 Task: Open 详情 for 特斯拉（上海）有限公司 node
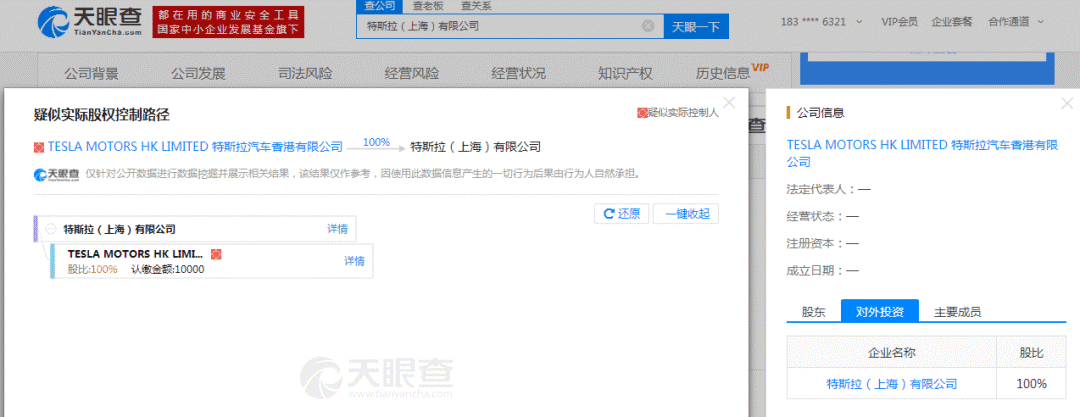[x=337, y=229]
